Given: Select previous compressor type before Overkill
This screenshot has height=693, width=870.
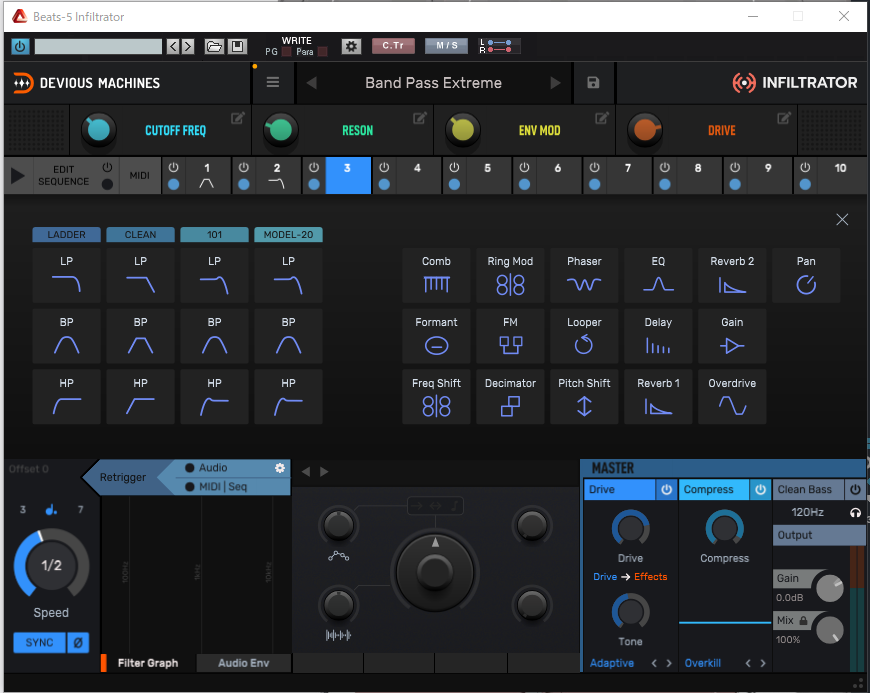Looking at the screenshot, I should tap(748, 663).
